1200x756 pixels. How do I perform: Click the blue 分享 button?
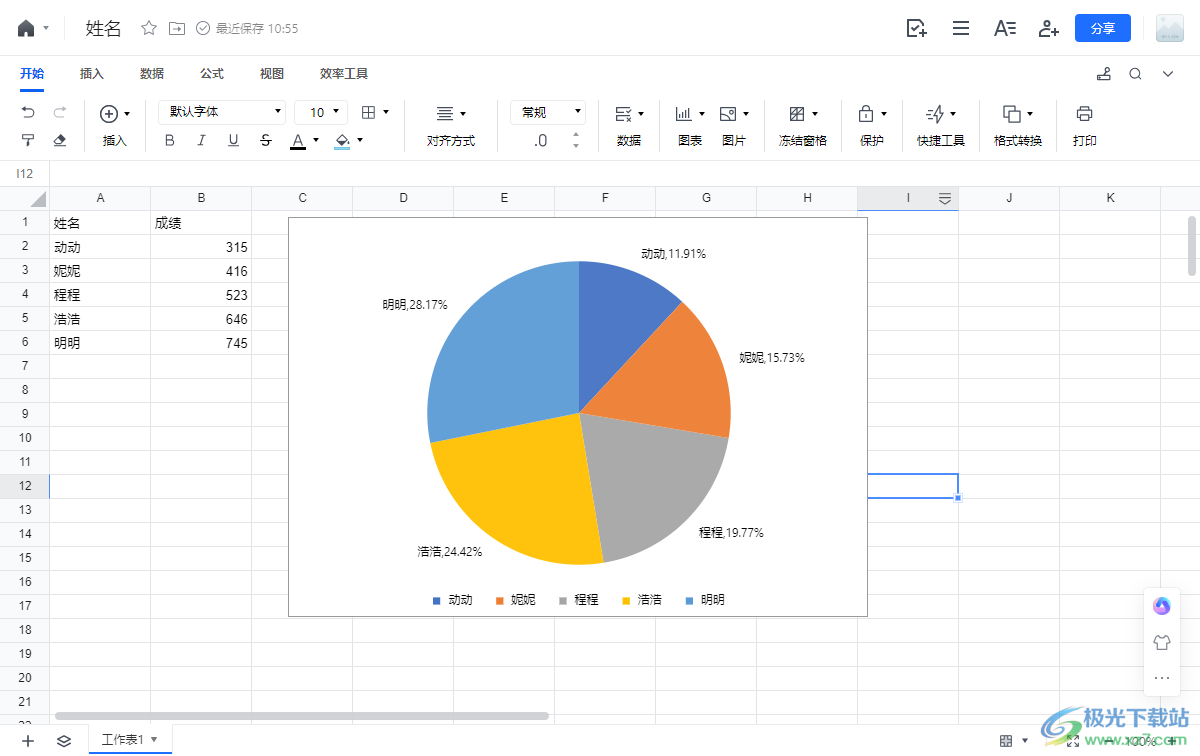point(1103,28)
